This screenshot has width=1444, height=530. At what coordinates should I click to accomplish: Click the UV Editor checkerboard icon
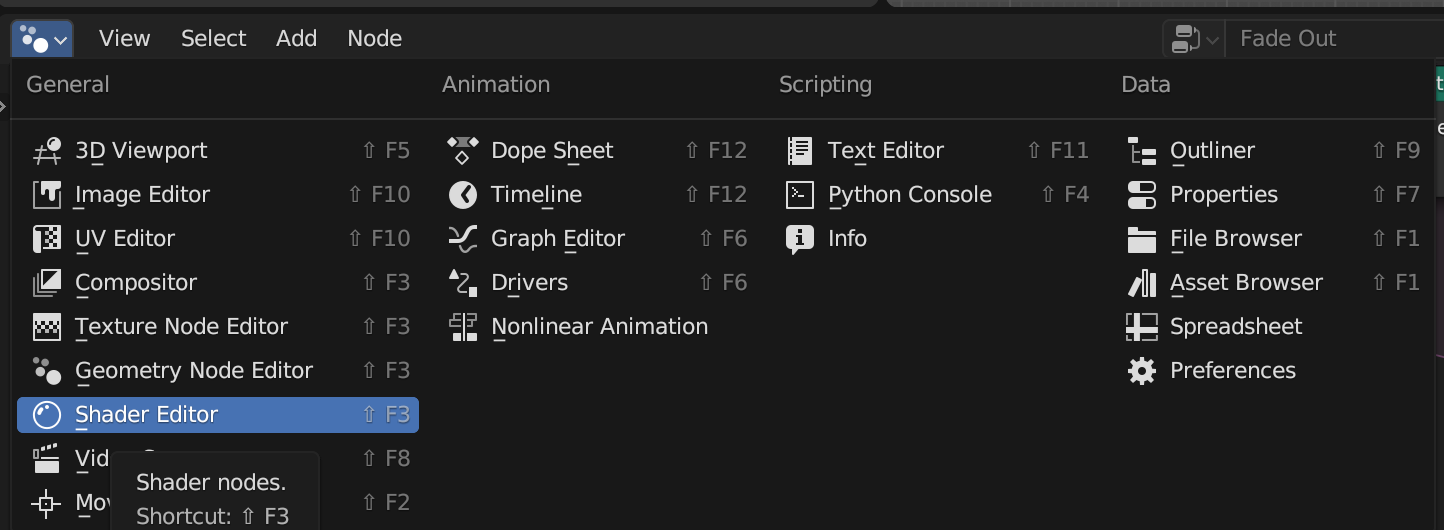pyautogui.click(x=47, y=239)
